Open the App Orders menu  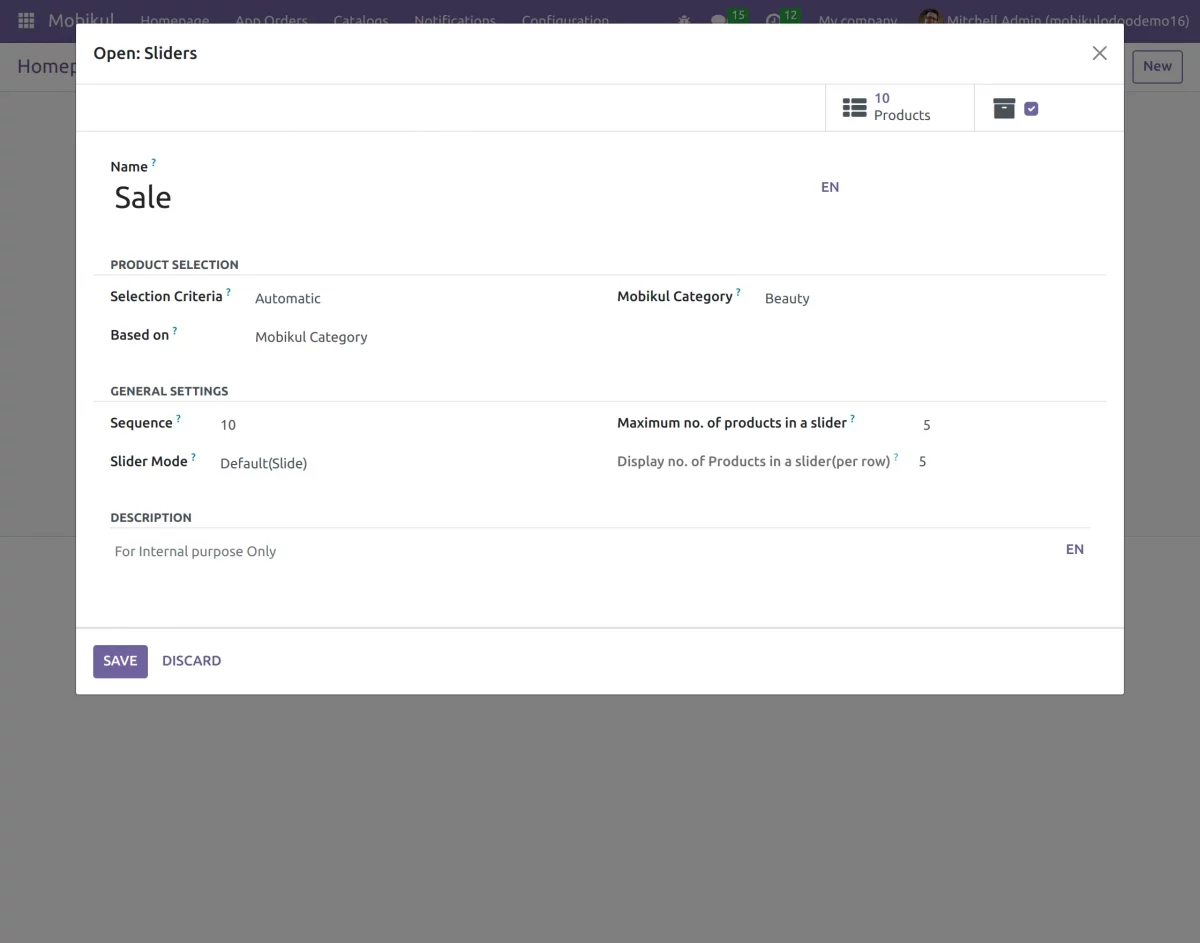272,20
